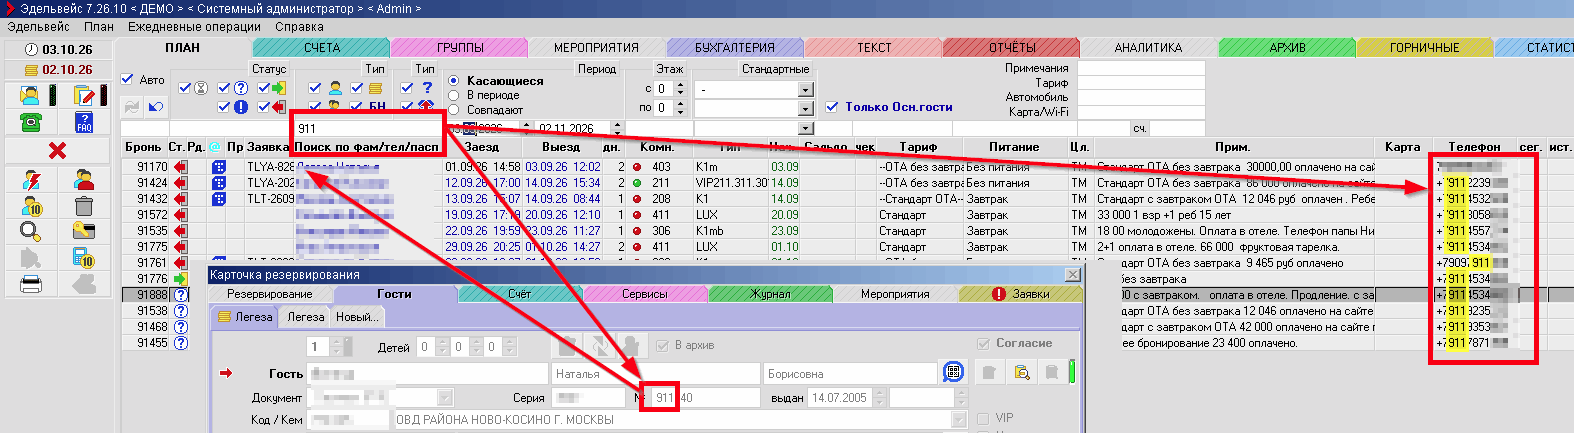Viewport: 1574px width, 433px height.
Task: Toggle the Авто checkbox
Action: (127, 79)
